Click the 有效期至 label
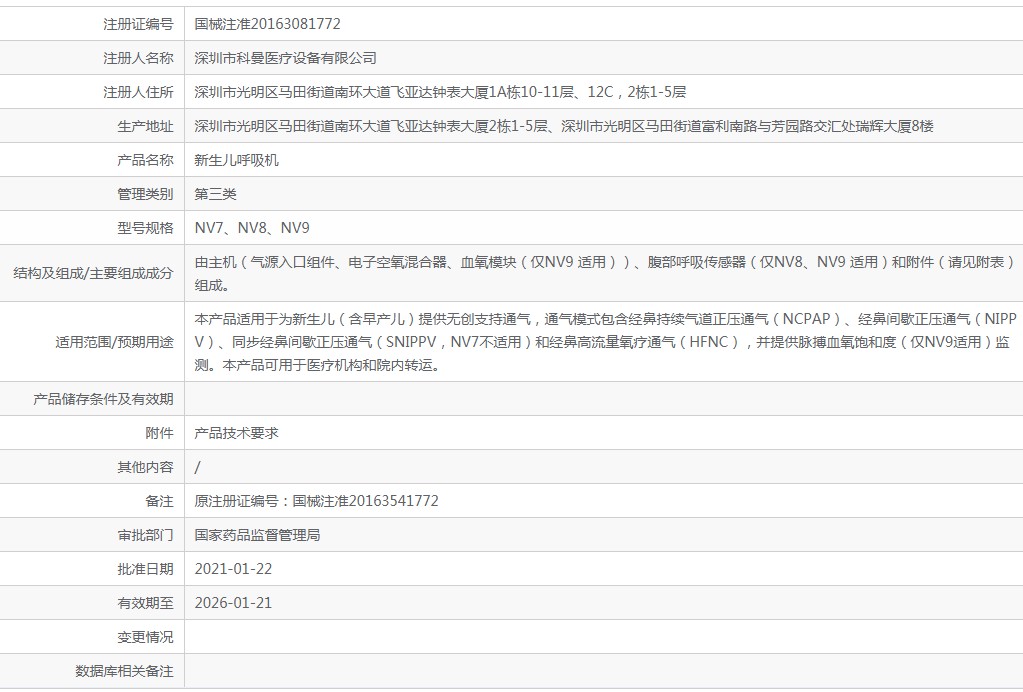This screenshot has width=1023, height=692. tap(145, 603)
